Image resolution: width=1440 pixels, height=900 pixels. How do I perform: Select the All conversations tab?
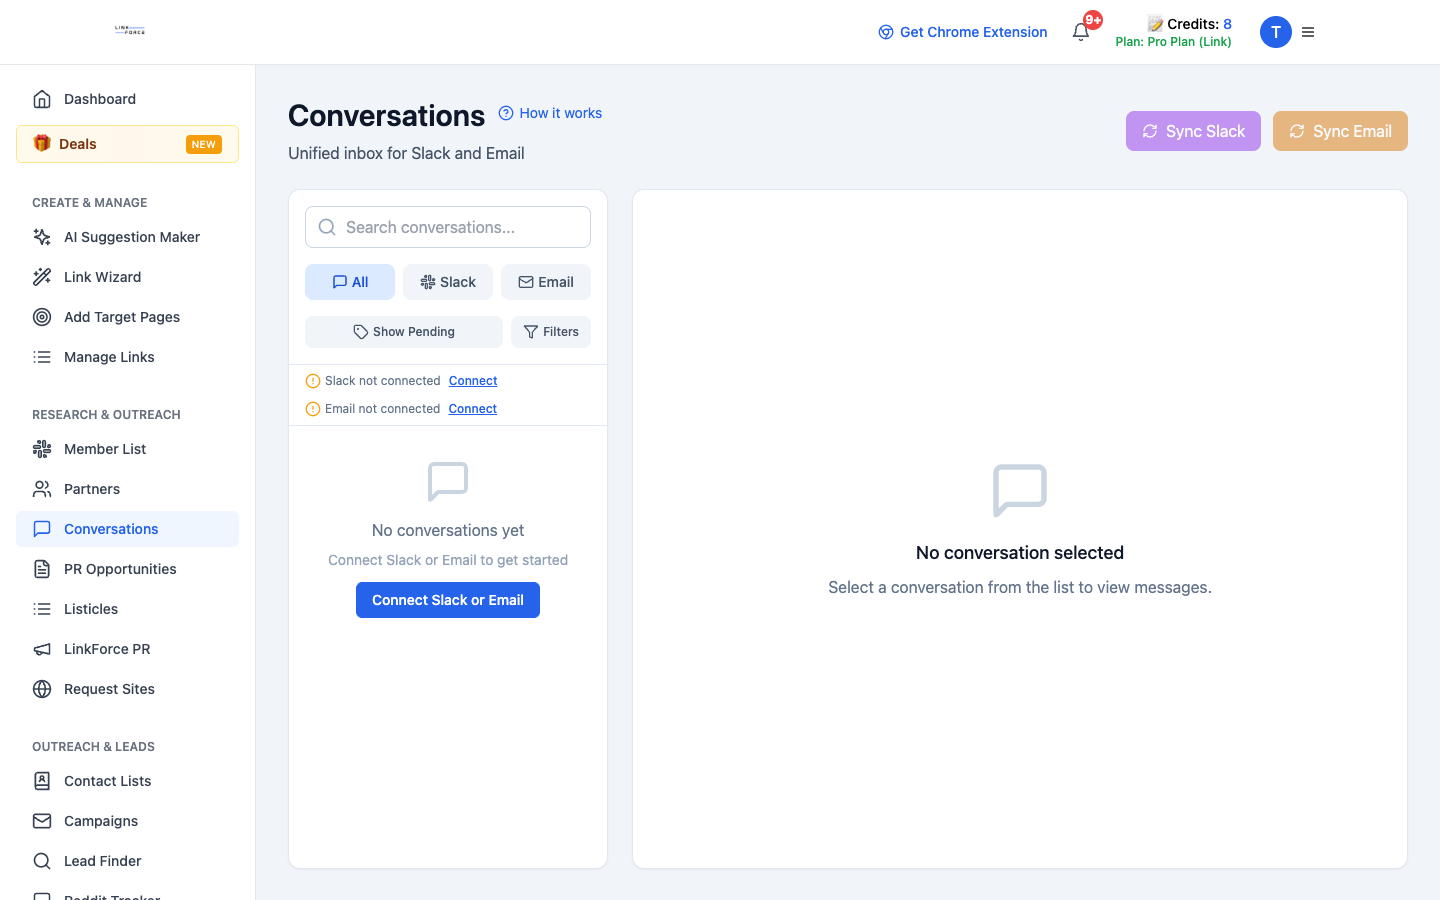click(x=350, y=282)
